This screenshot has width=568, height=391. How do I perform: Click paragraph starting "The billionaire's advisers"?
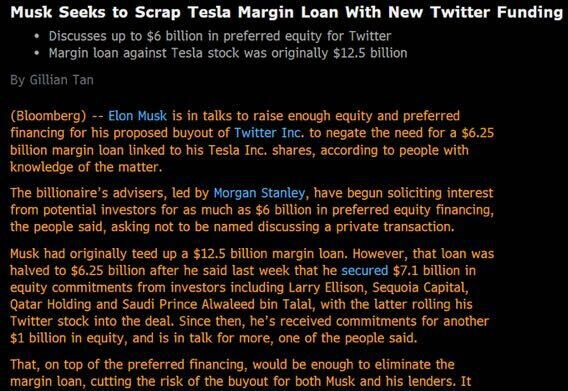point(252,210)
